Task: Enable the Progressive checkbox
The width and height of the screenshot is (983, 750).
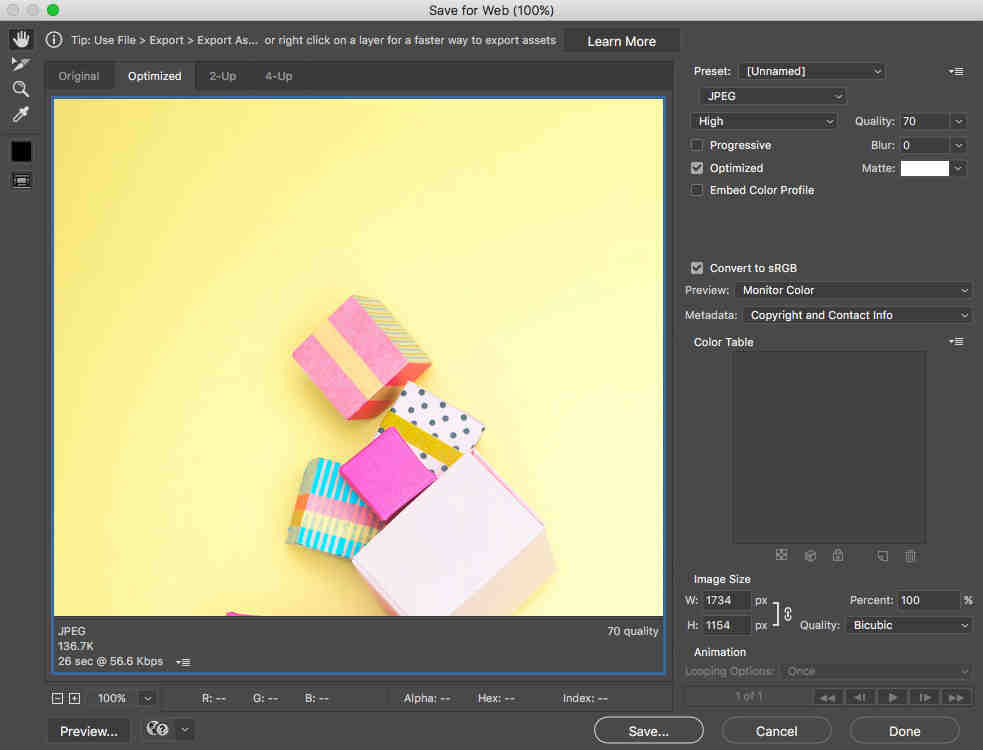Action: tap(697, 146)
